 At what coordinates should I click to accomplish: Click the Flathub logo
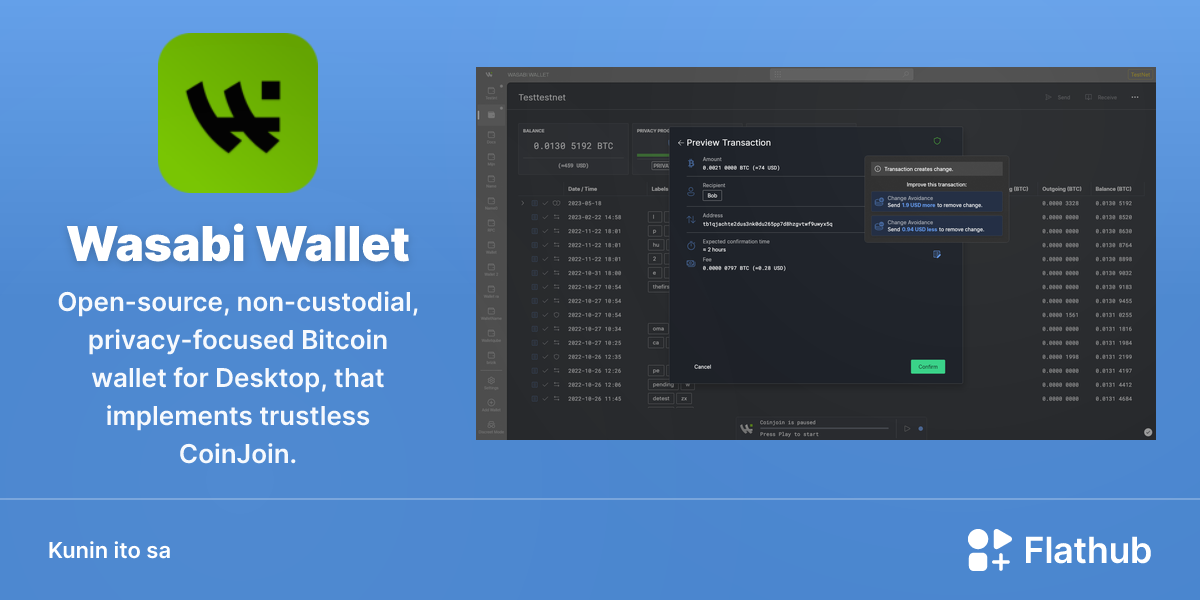(x=1060, y=551)
